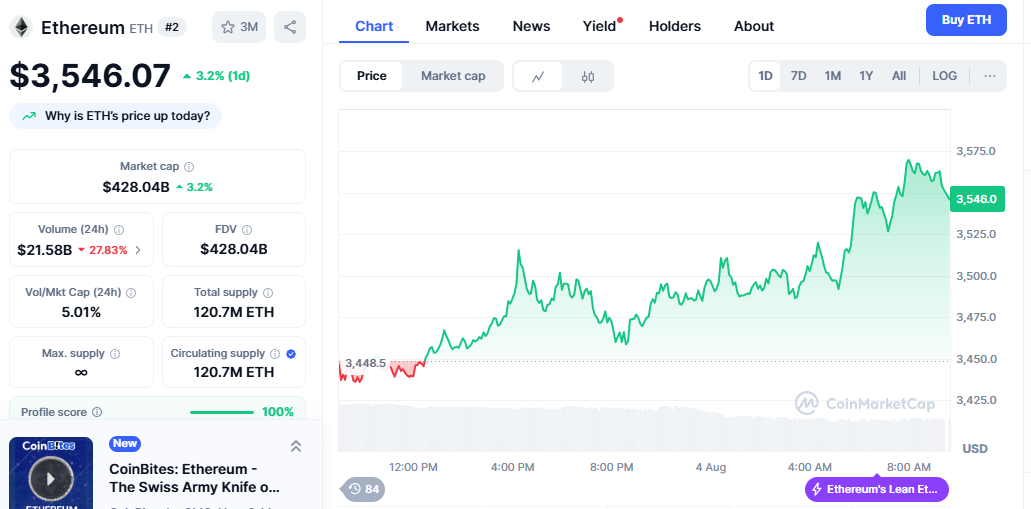Open the About tab

[x=754, y=26]
